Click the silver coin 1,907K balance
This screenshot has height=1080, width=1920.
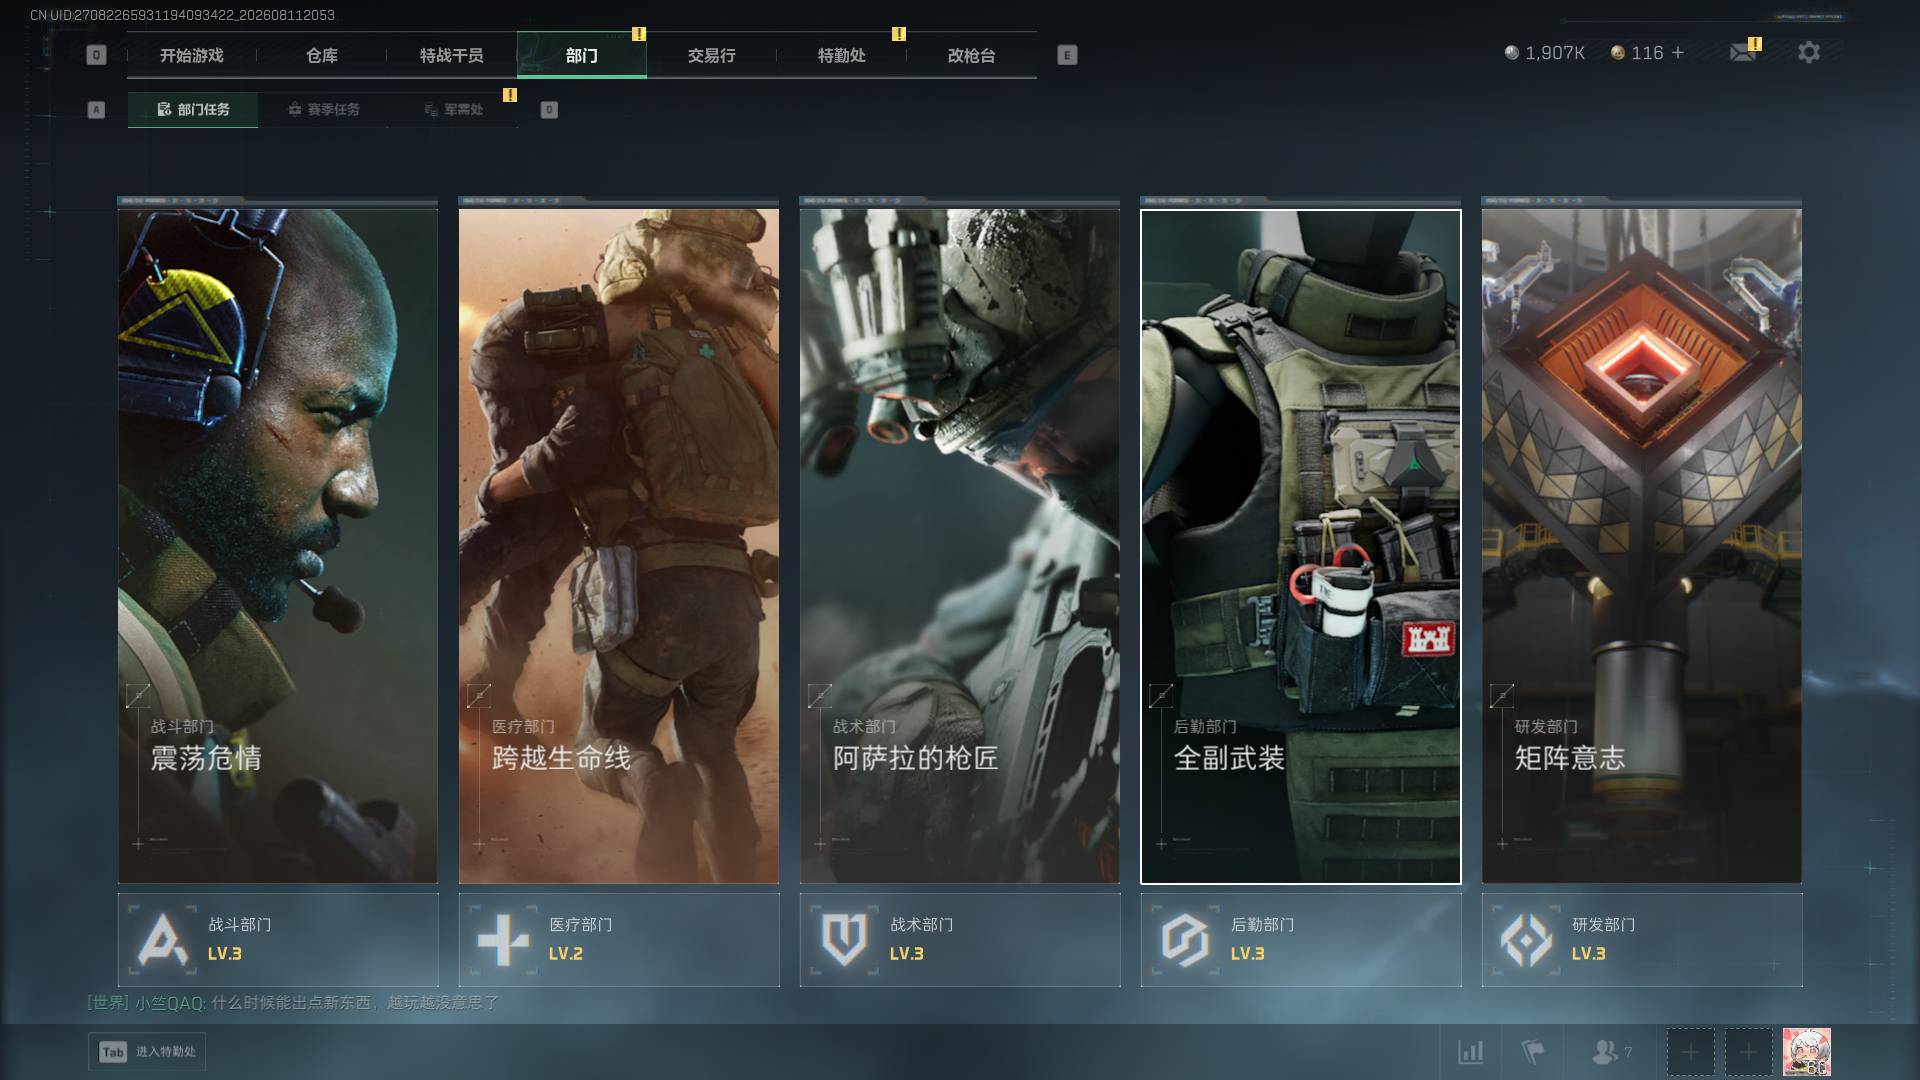click(x=1545, y=53)
